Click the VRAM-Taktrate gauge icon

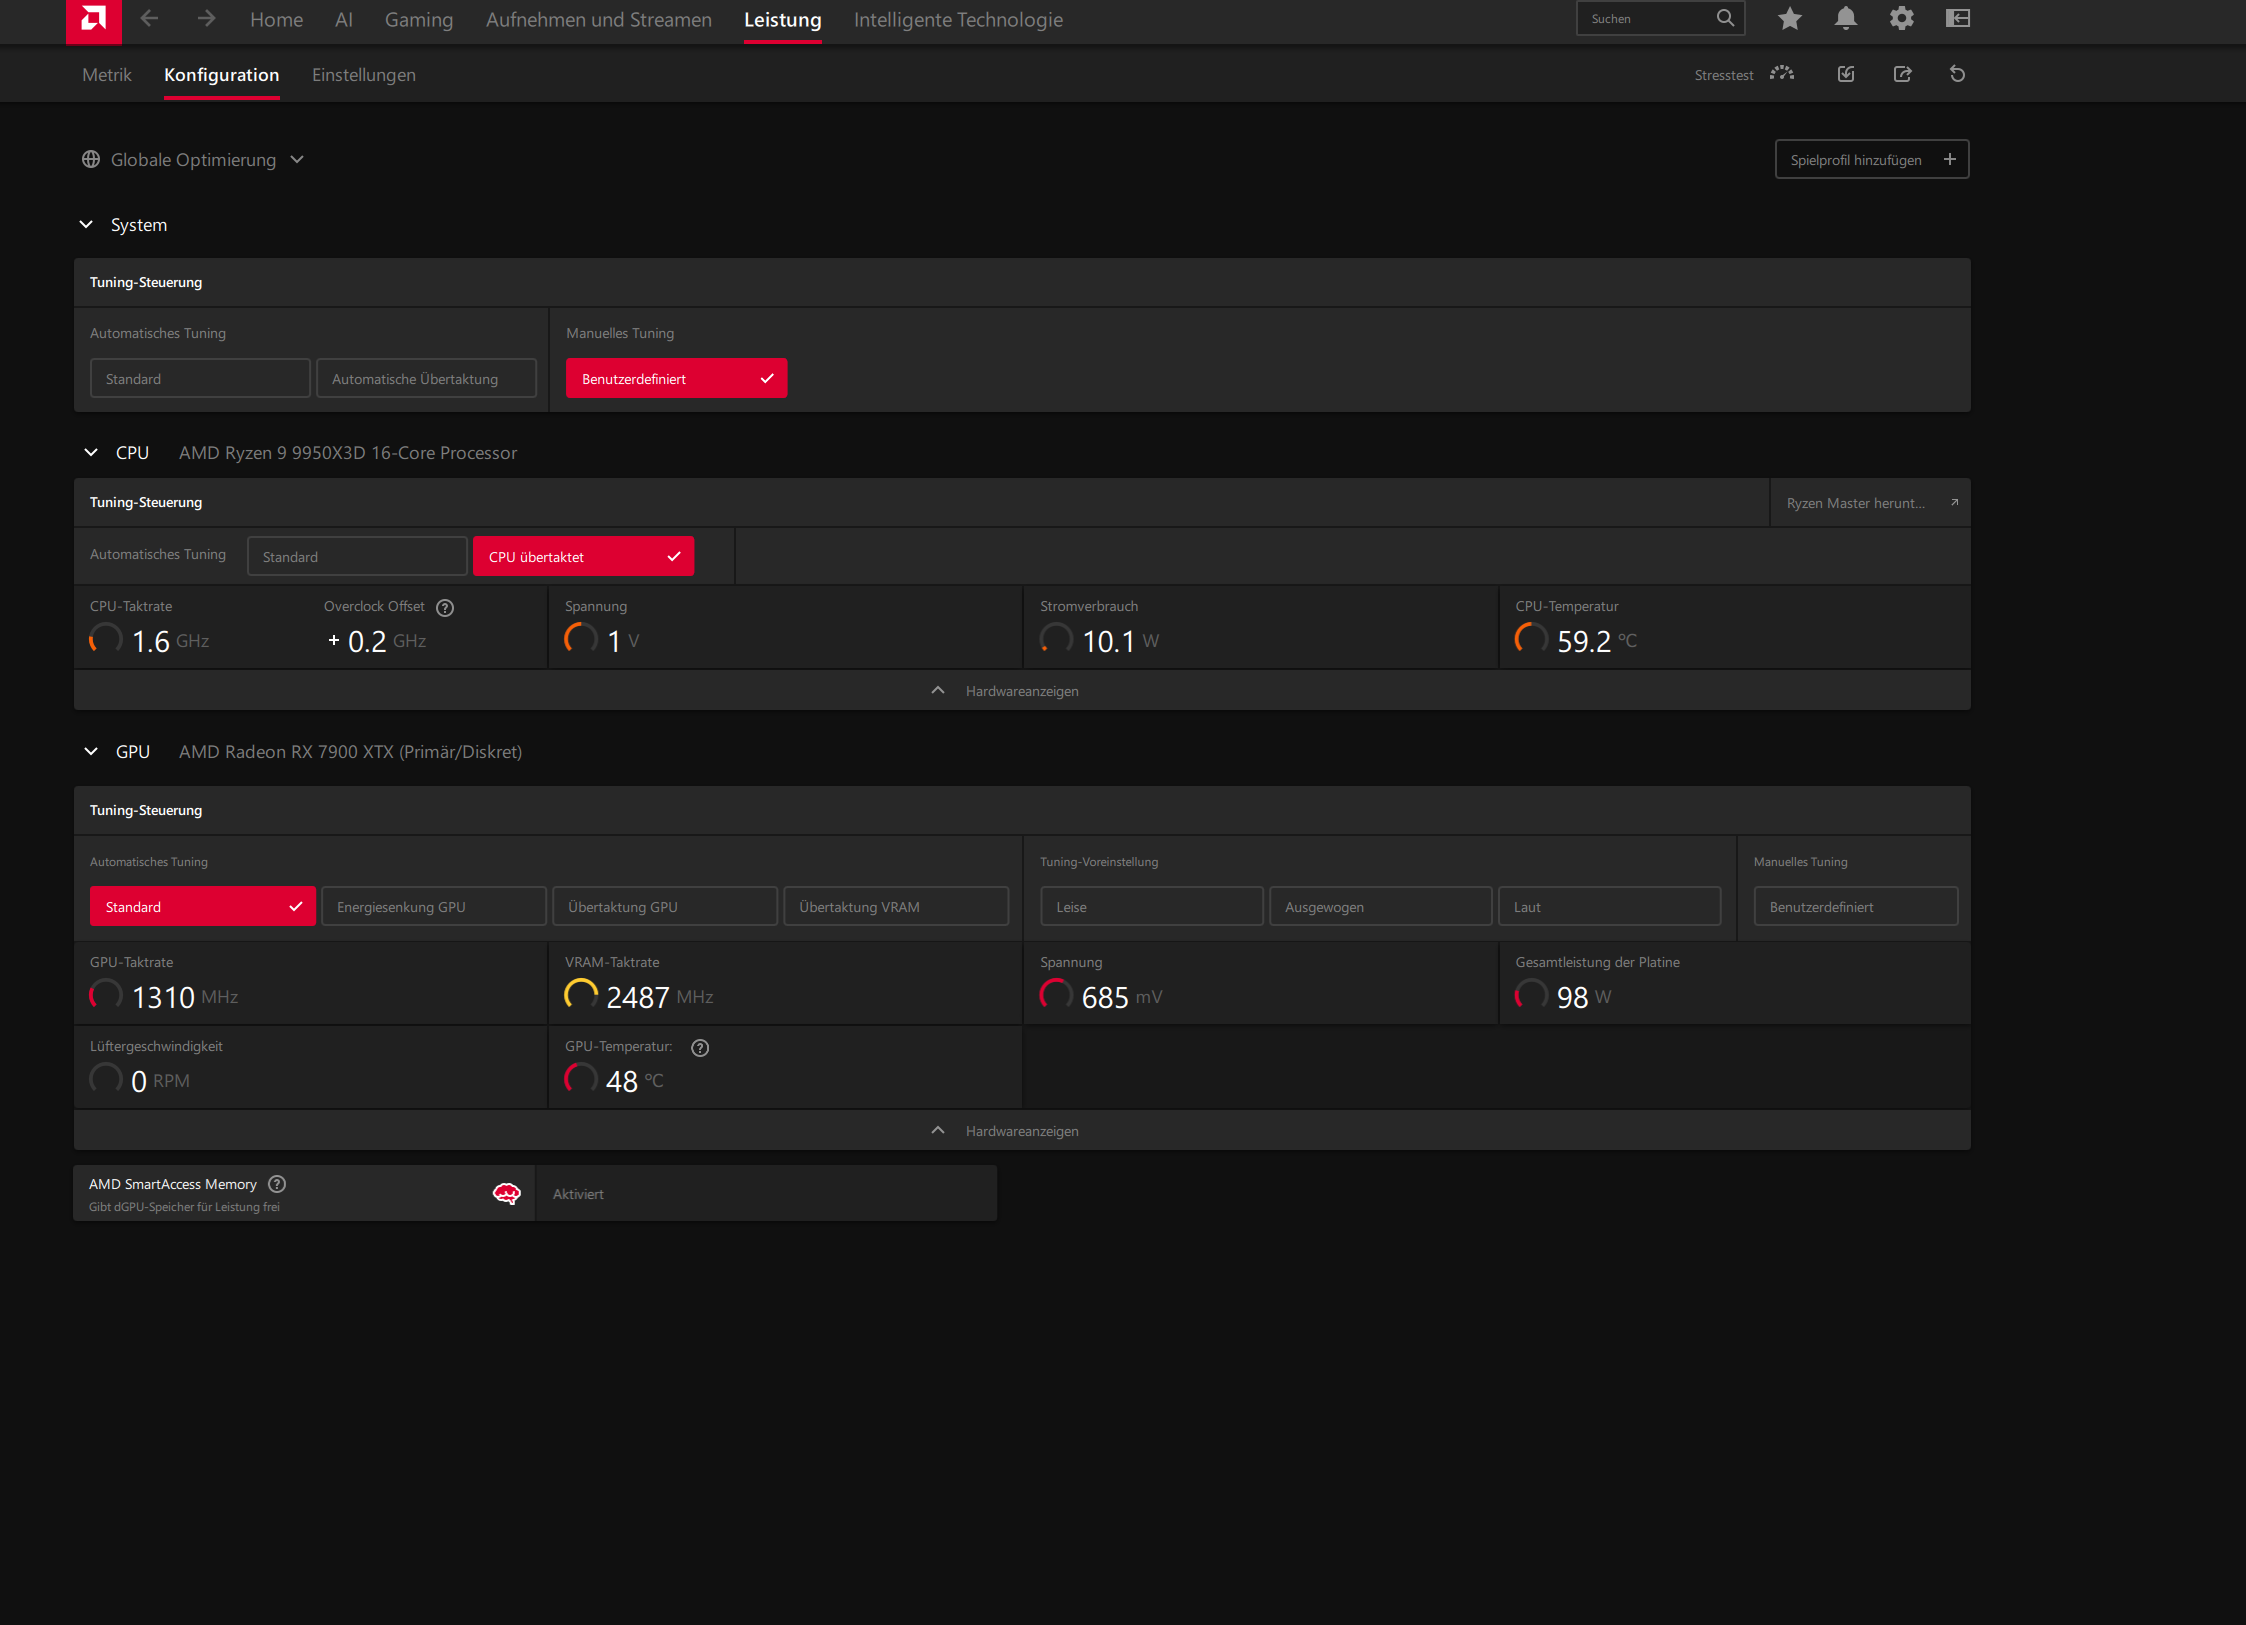coord(581,994)
